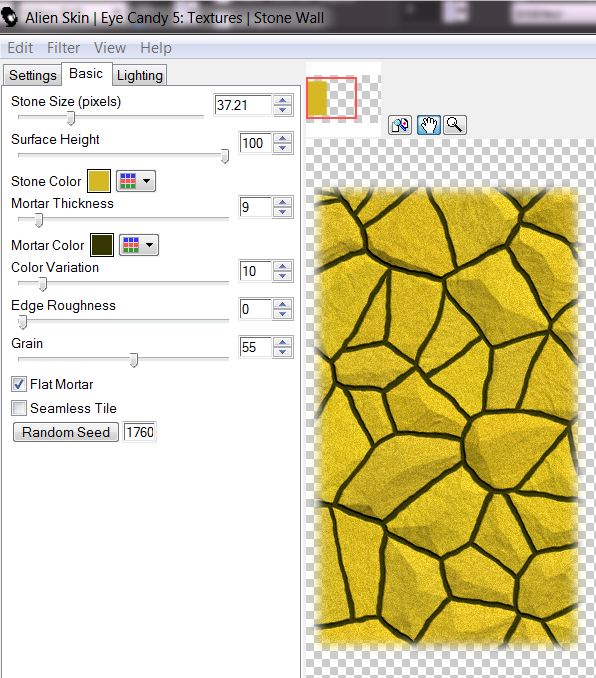Image resolution: width=596 pixels, height=678 pixels.
Task: Increase Mortar Thickness with up arrow
Action: pos(283,202)
